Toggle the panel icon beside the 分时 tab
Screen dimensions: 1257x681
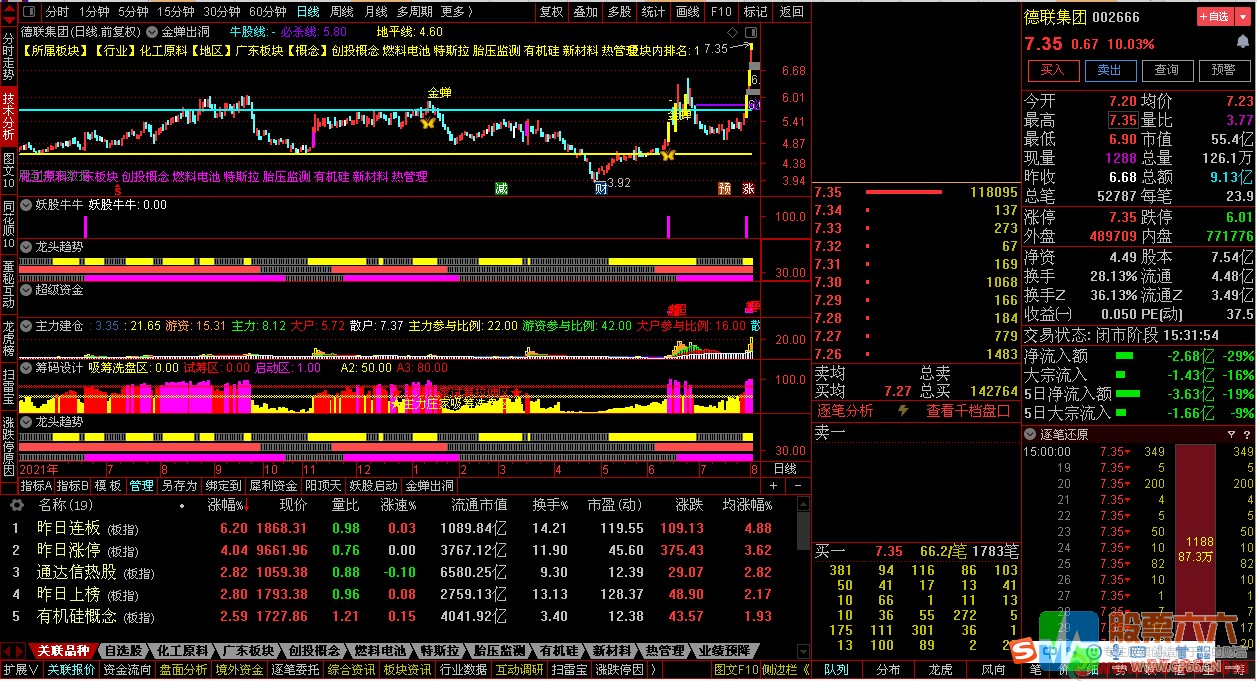click(29, 12)
